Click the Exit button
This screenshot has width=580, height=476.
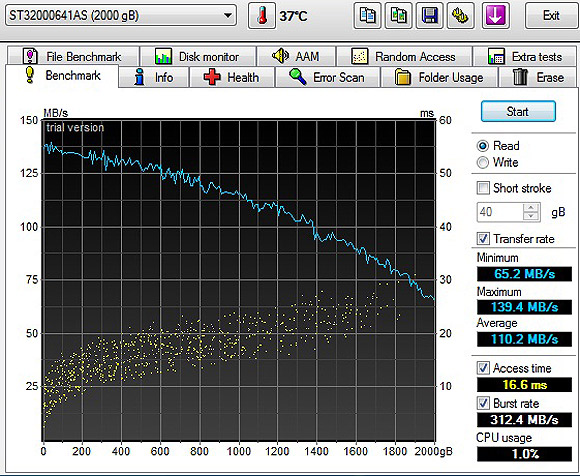click(551, 16)
